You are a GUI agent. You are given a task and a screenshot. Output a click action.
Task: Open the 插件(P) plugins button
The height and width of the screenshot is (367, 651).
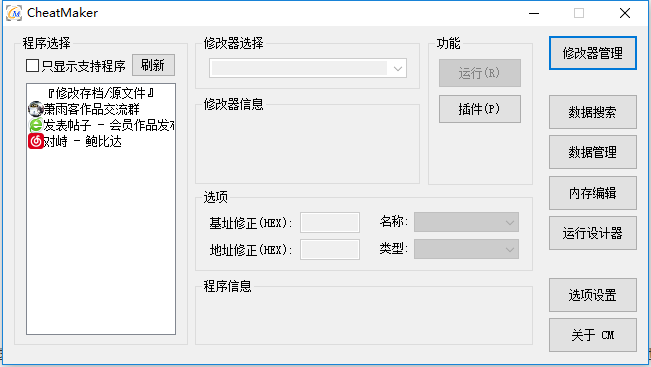click(480, 109)
